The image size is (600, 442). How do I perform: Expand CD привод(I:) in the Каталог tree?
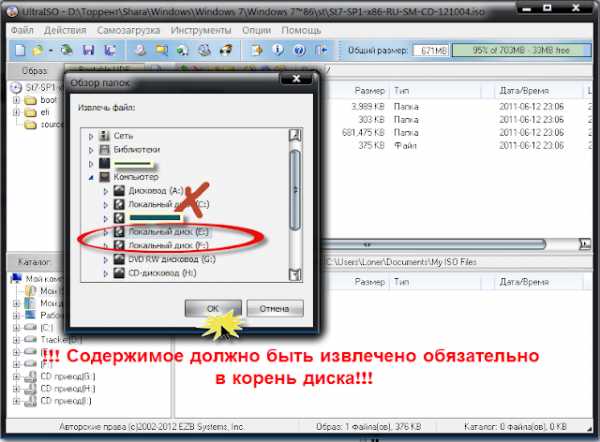16,401
